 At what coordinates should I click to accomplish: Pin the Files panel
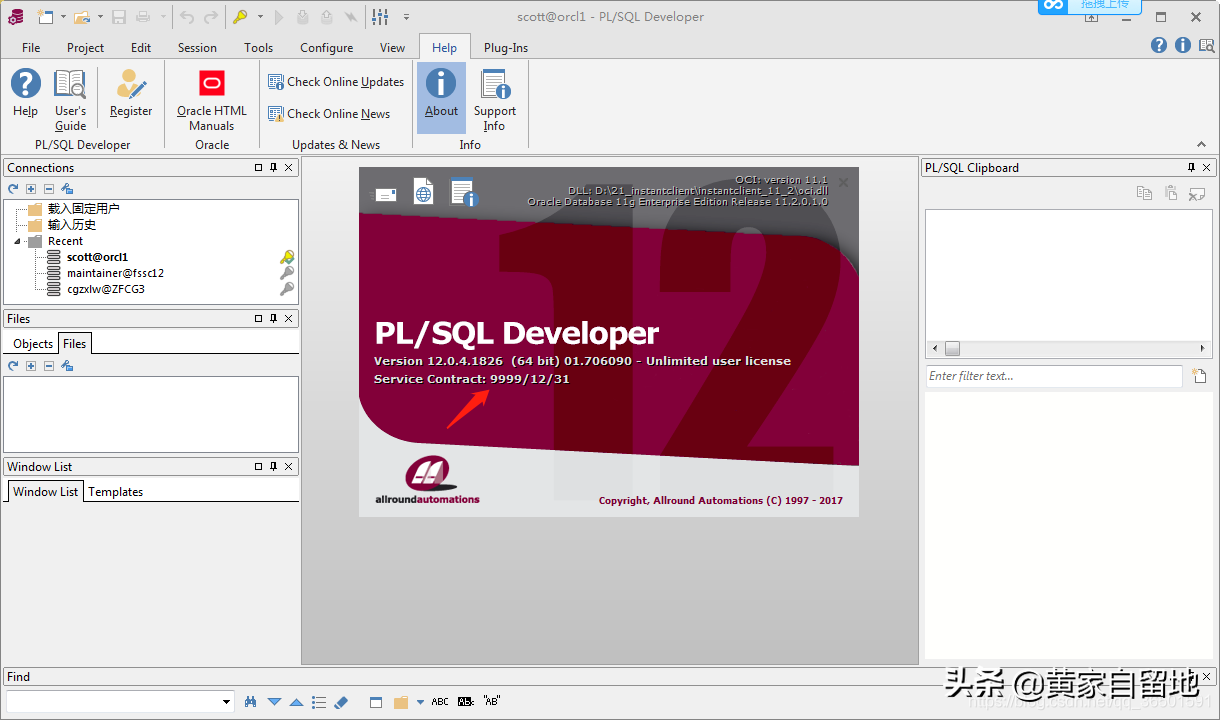[274, 318]
